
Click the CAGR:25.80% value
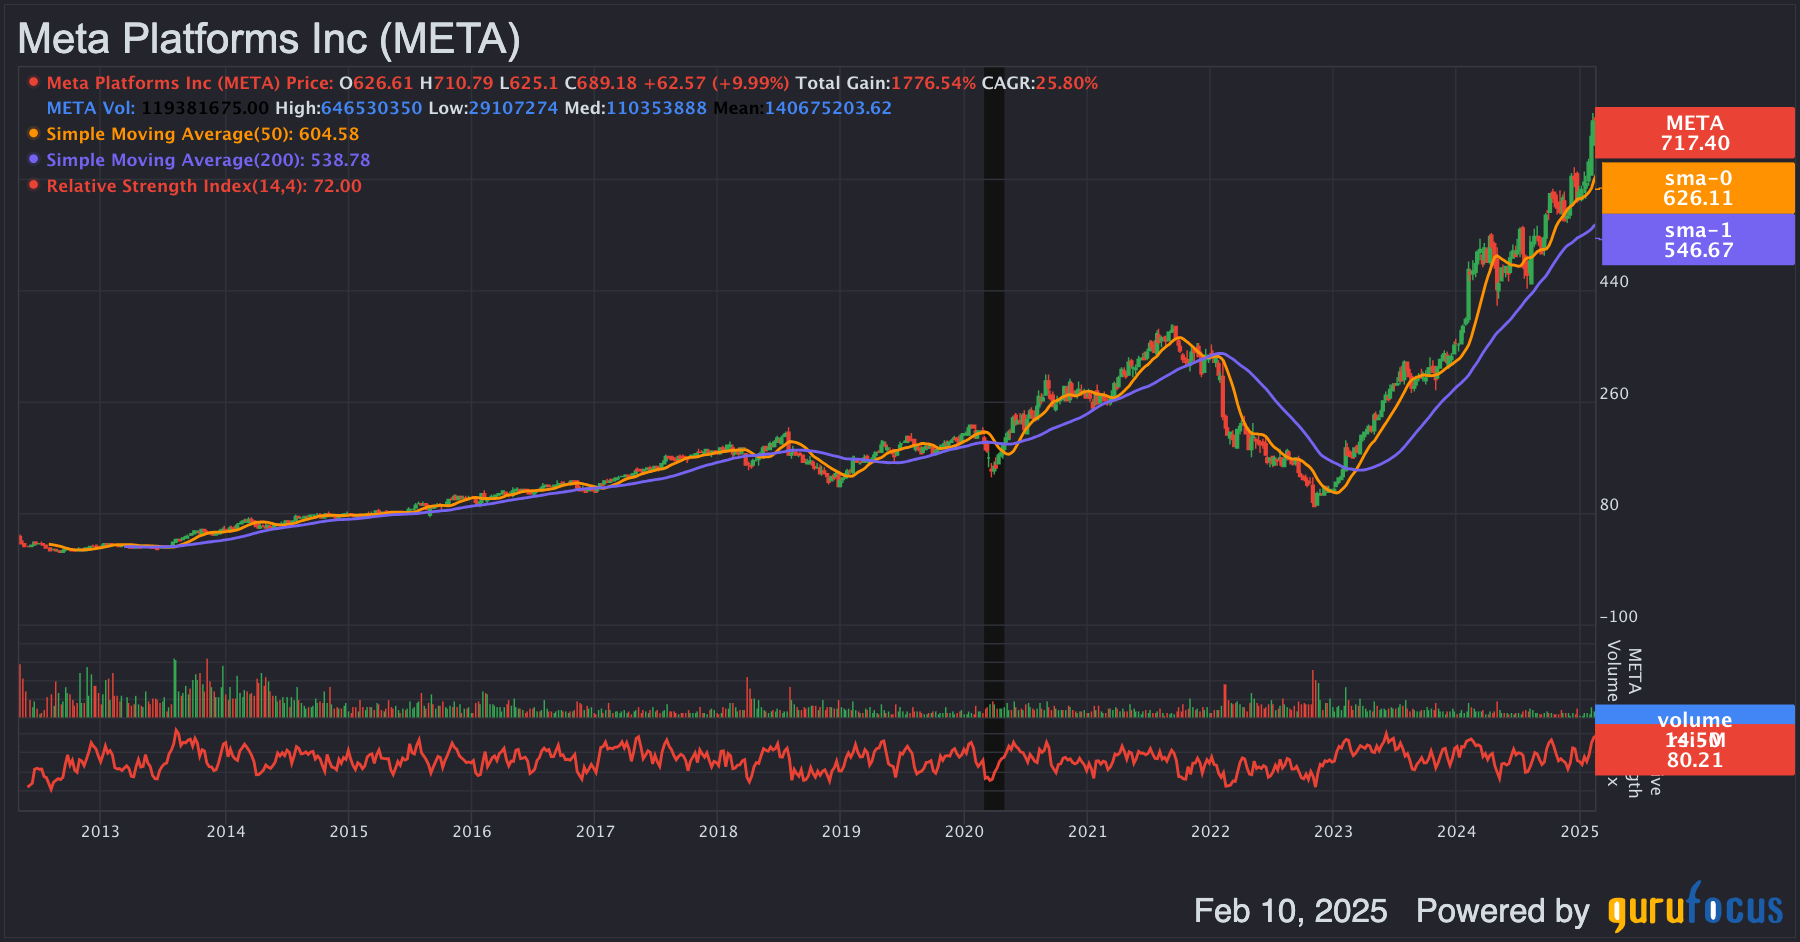pos(1039,83)
